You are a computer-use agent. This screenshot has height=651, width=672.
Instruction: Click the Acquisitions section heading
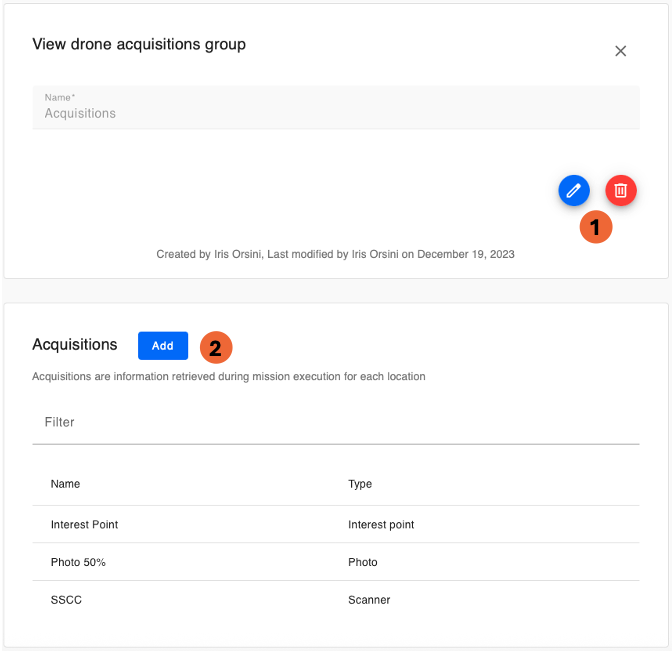point(75,345)
